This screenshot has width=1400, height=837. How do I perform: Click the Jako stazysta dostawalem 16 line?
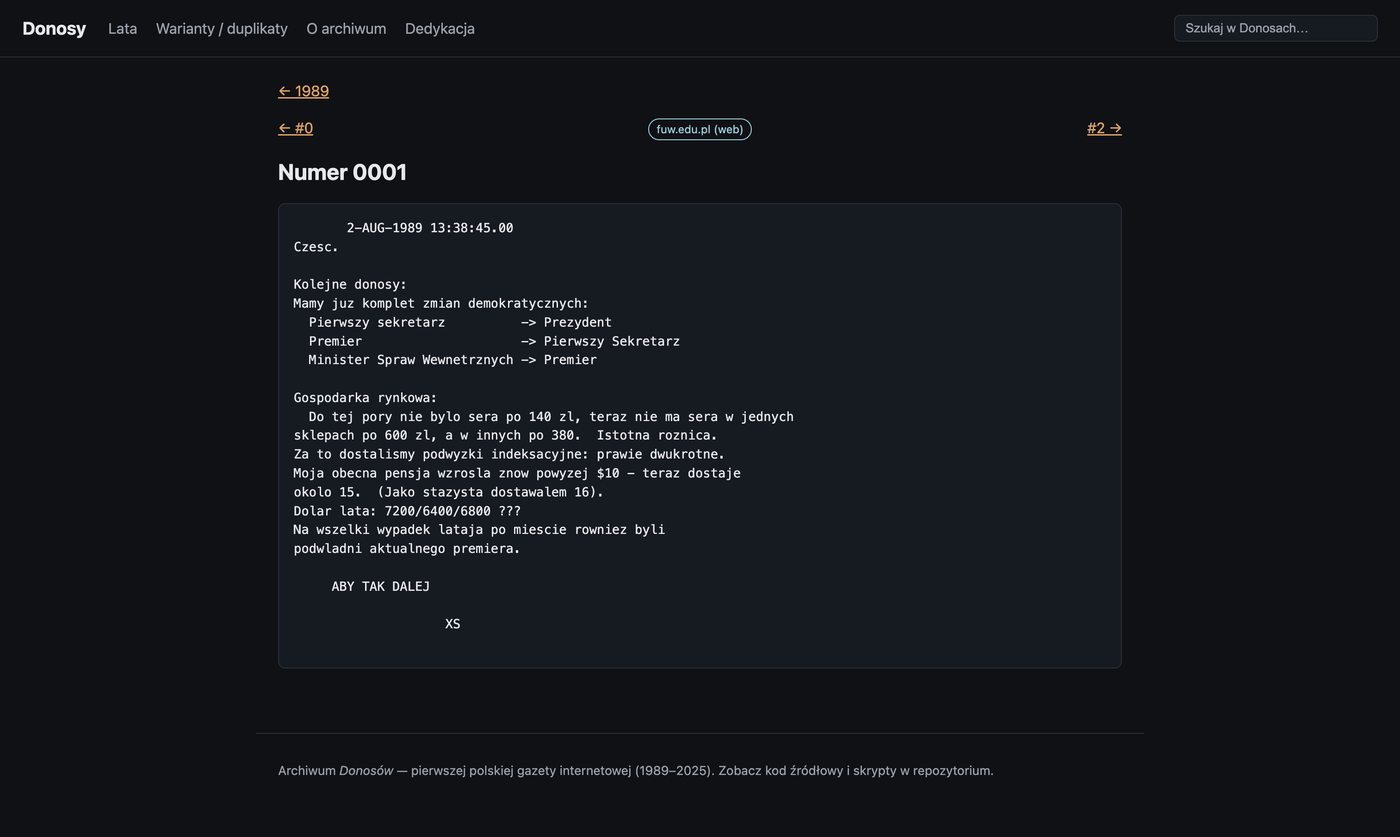coord(449,493)
